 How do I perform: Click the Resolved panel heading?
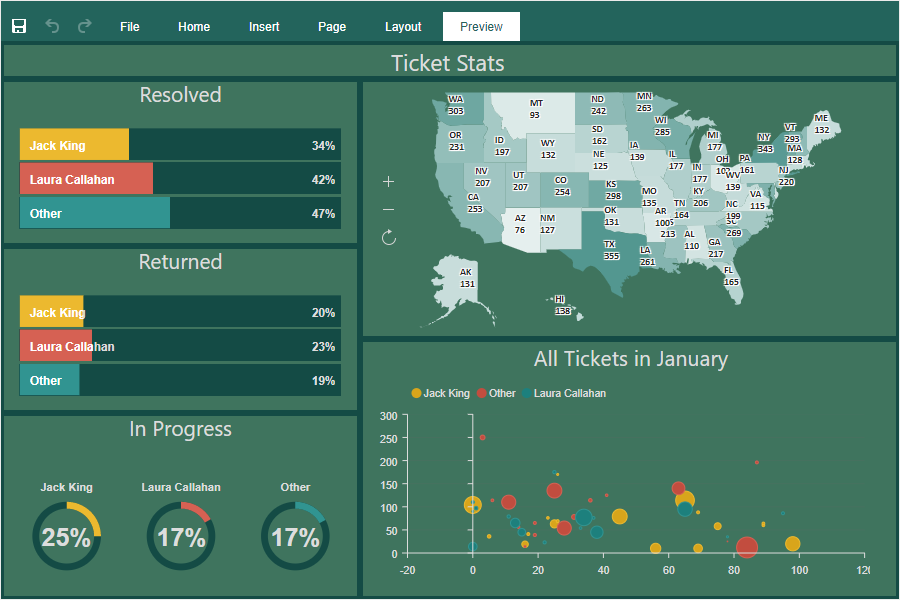(180, 95)
